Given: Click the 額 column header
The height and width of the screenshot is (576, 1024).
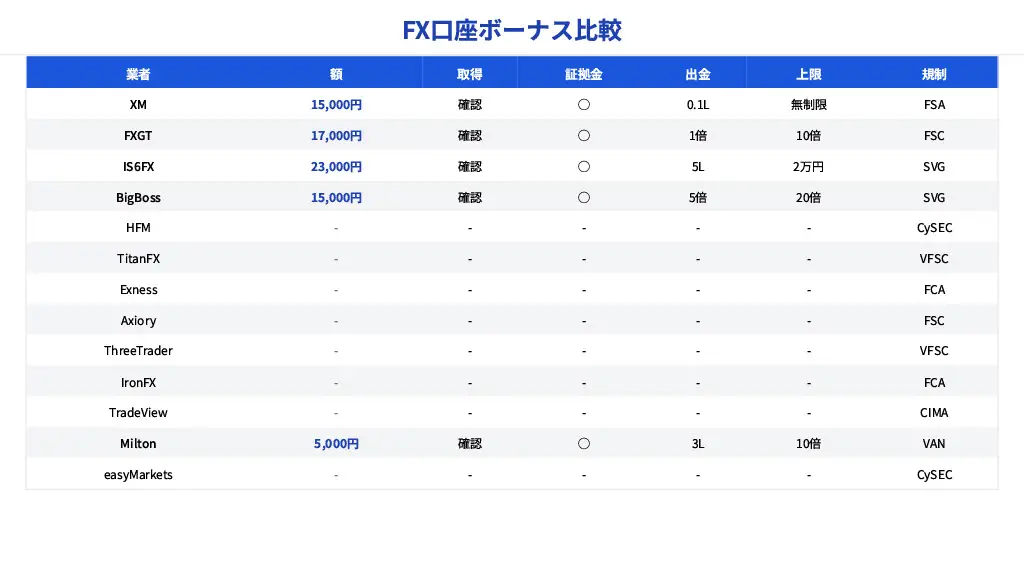Looking at the screenshot, I should [x=336, y=74].
